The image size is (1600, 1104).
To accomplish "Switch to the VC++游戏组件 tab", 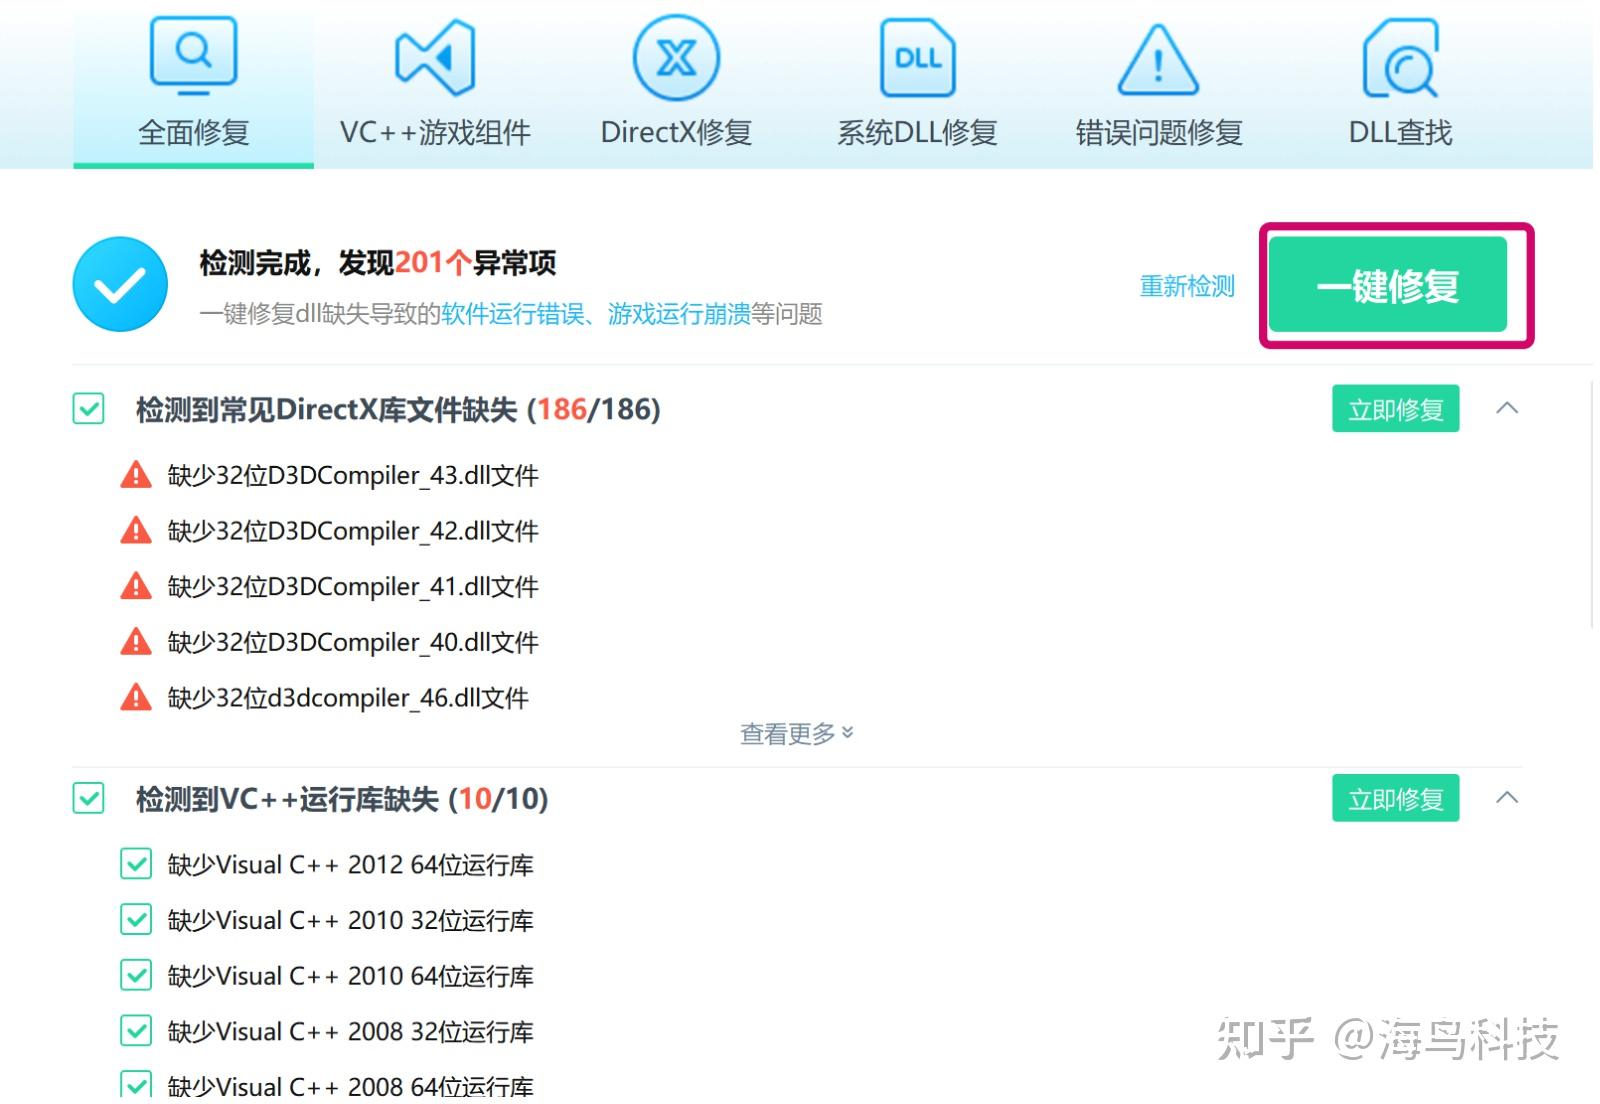I will (435, 130).
